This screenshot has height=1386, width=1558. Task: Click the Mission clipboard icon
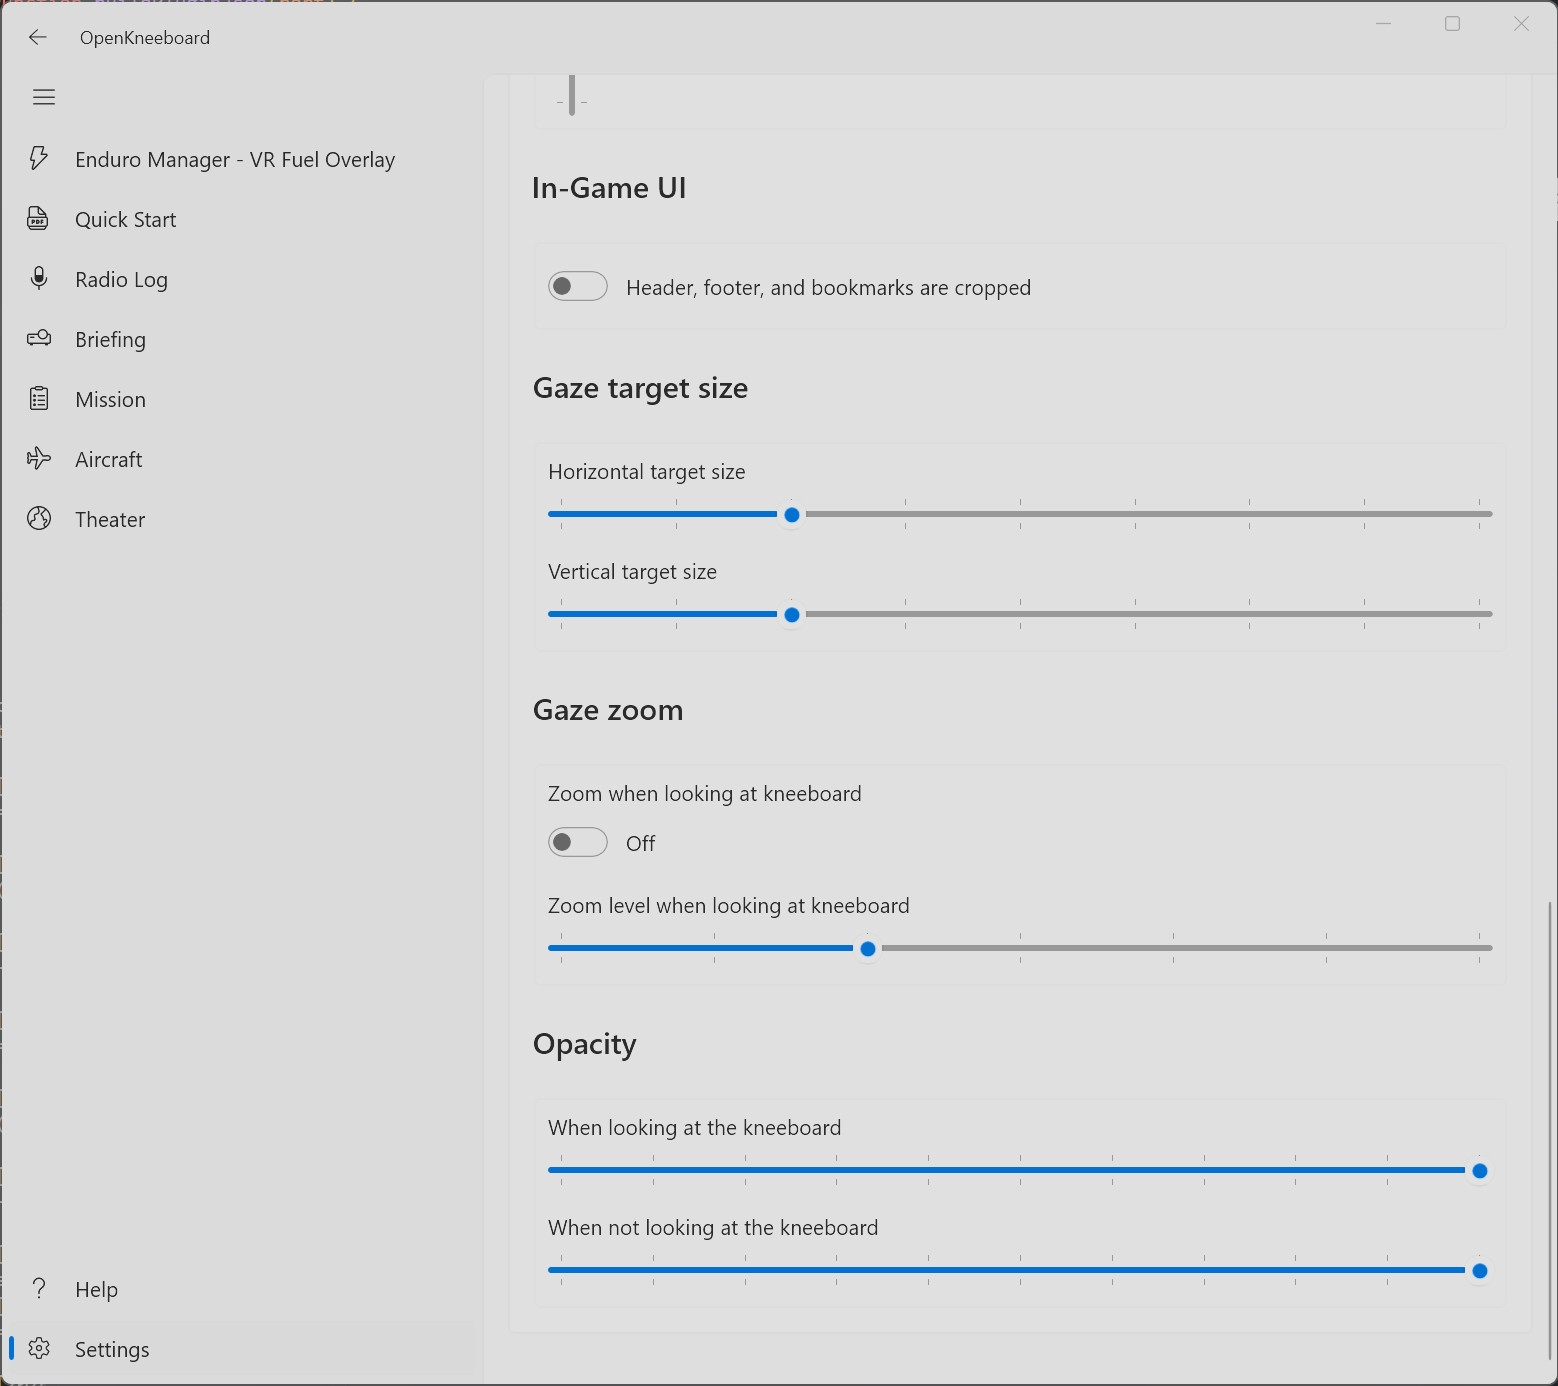tap(39, 399)
